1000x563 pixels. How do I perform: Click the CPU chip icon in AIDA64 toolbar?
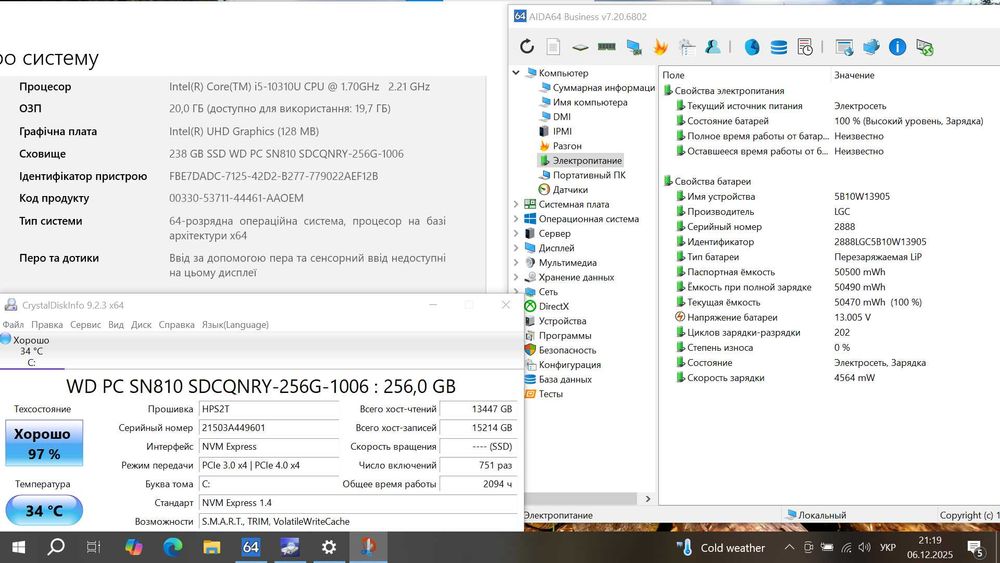[580, 47]
